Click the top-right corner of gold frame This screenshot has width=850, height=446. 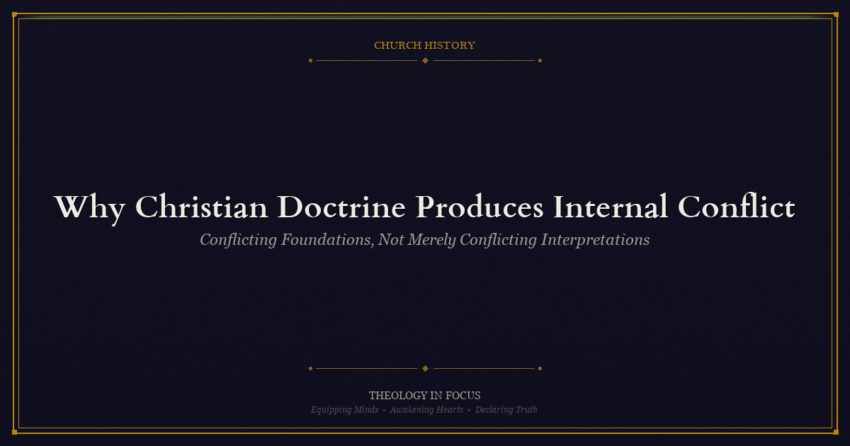point(836,15)
